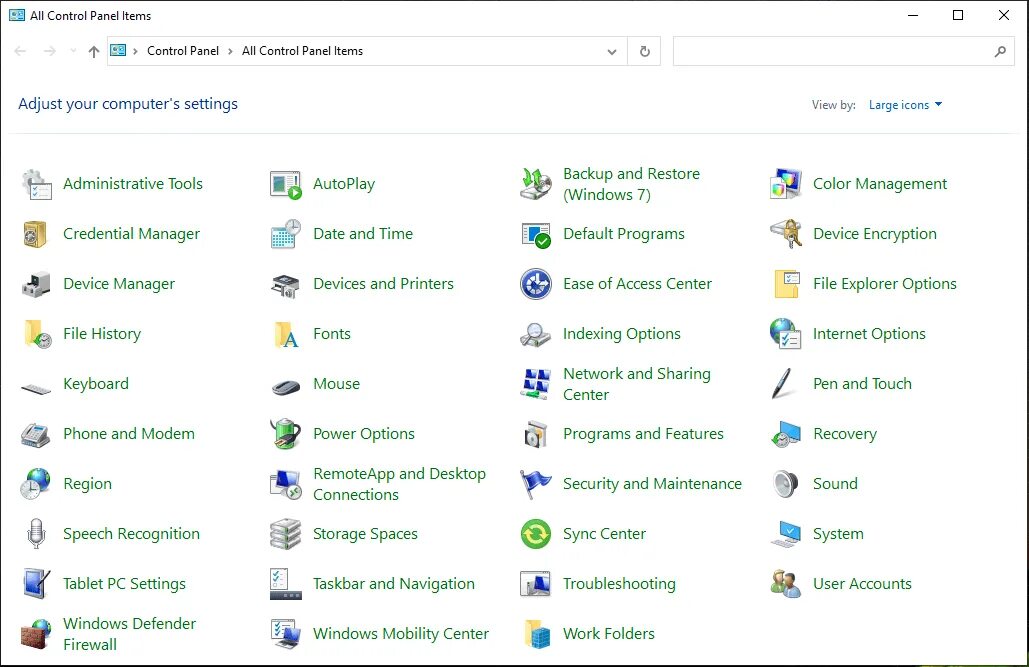Open the Sound speaker icon
The width and height of the screenshot is (1029, 667).
point(785,484)
